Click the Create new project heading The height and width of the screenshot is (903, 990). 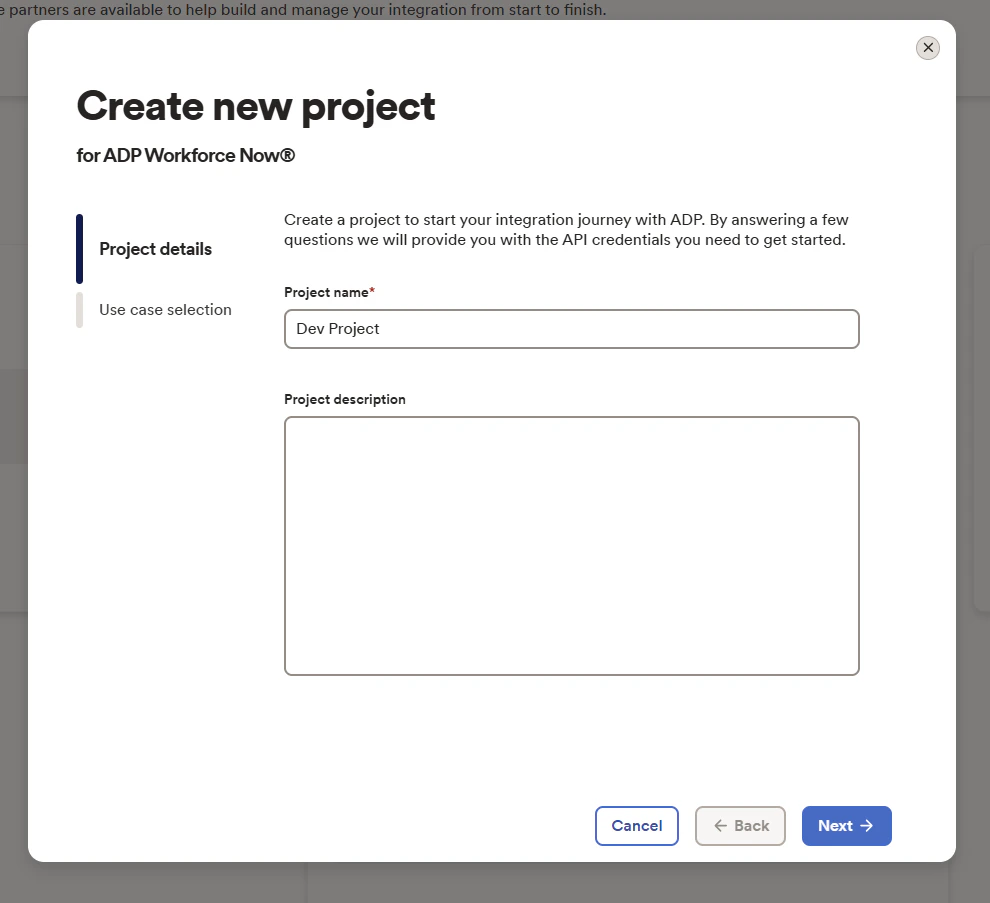255,105
